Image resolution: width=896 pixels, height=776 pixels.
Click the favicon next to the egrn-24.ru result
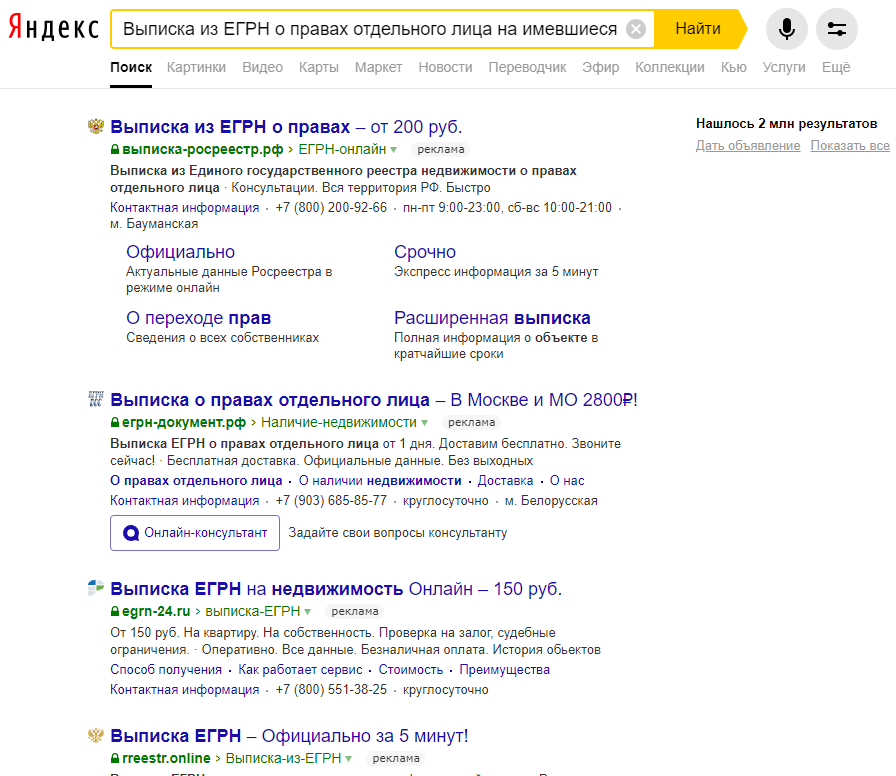coord(95,588)
